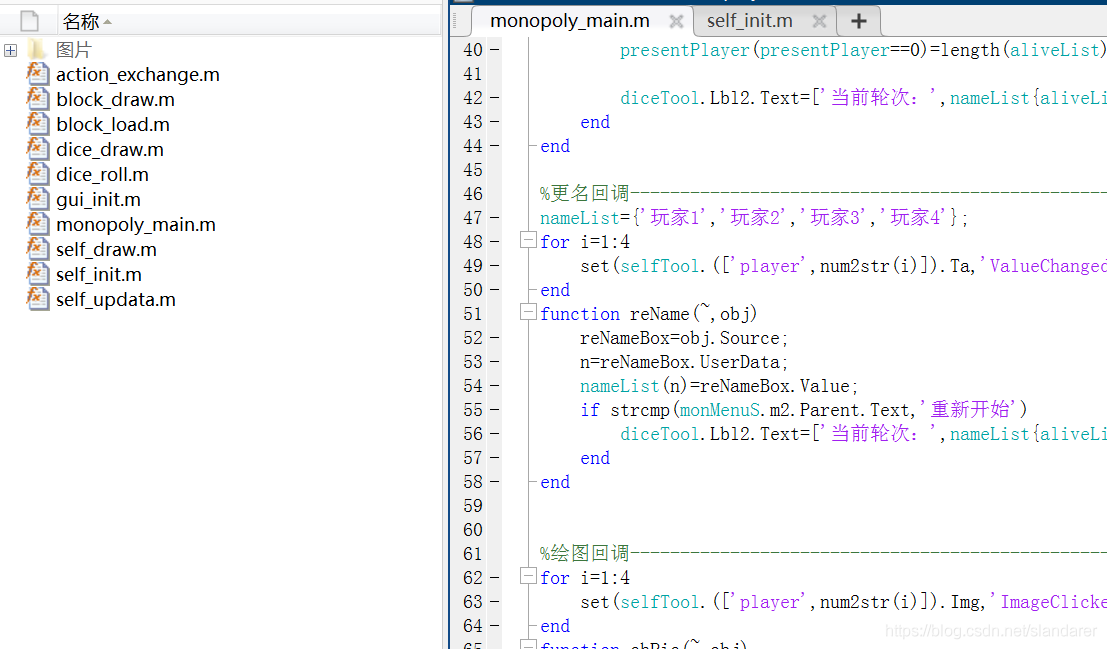Click the block_load.m file icon
The width and height of the screenshot is (1107, 649).
coord(37,124)
